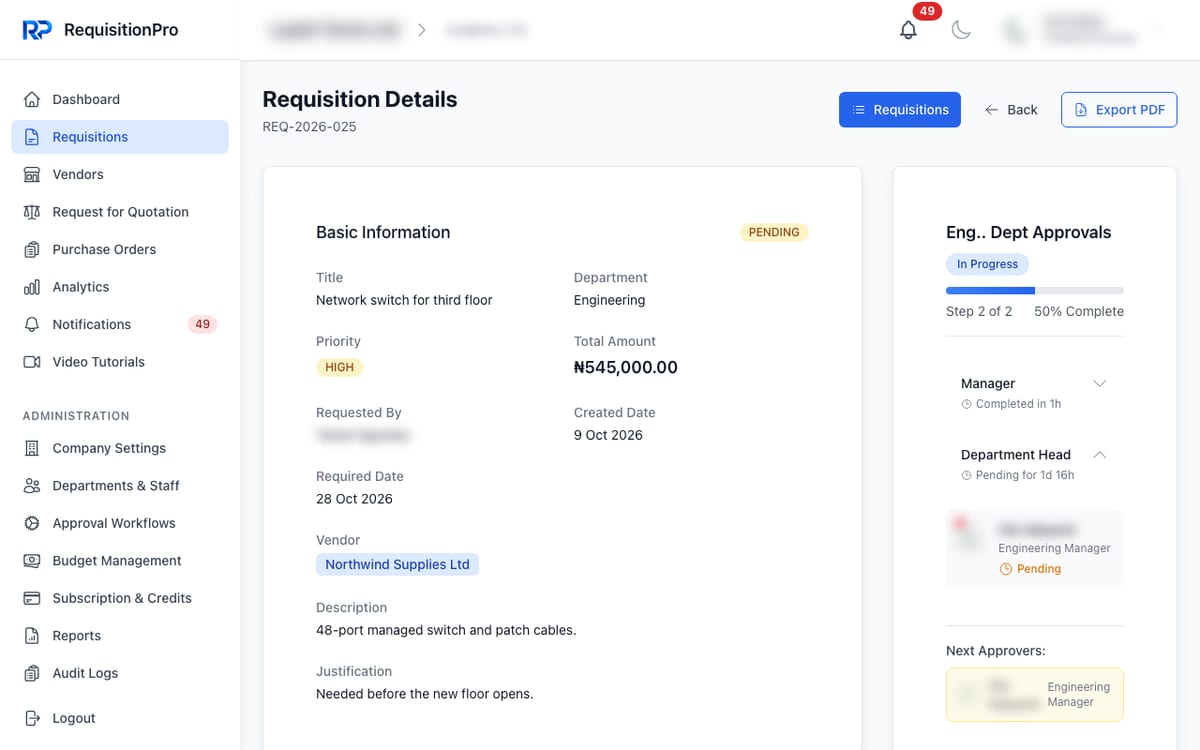The image size is (1200, 750).
Task: Click the Purchase Orders clipboard icon
Action: pyautogui.click(x=32, y=250)
